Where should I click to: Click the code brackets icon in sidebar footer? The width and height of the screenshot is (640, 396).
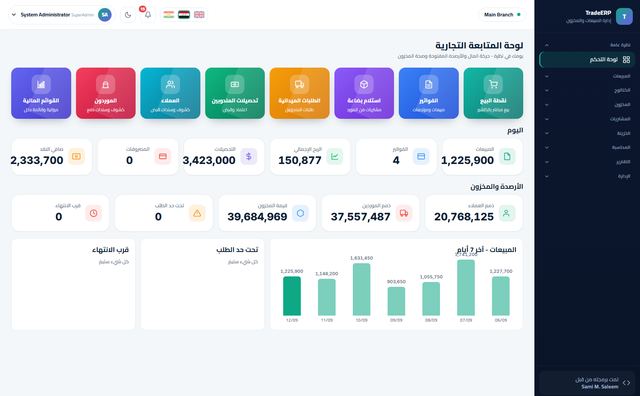coord(627,383)
